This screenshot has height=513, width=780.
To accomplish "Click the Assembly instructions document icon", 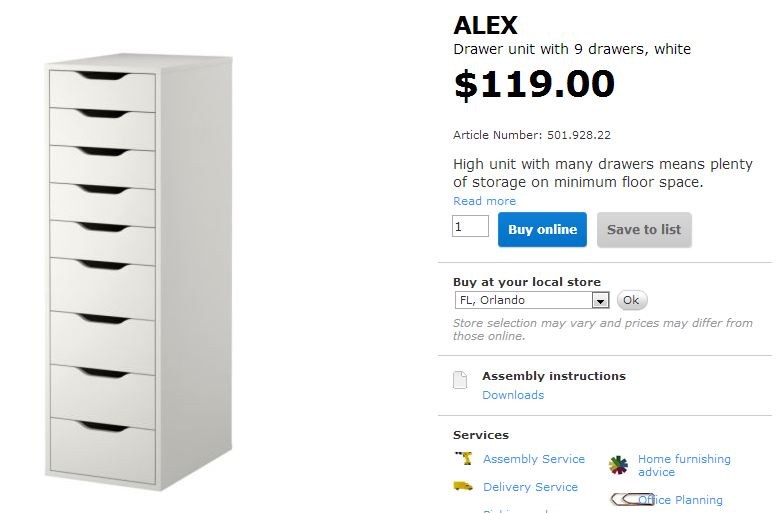I will (460, 380).
